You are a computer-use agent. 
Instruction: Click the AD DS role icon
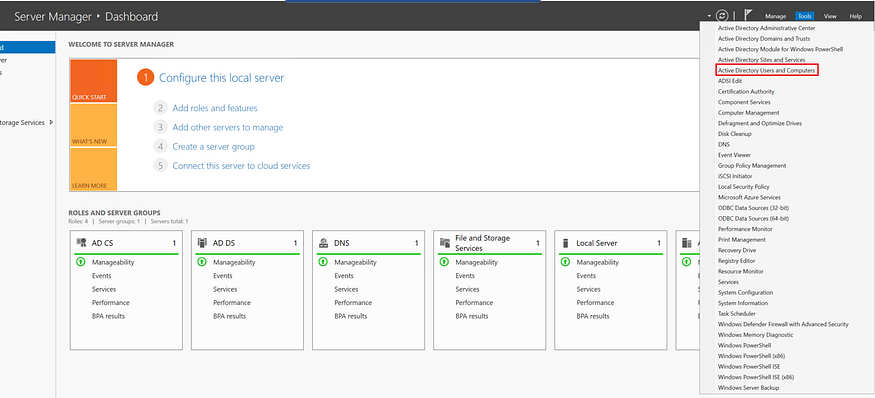click(202, 243)
